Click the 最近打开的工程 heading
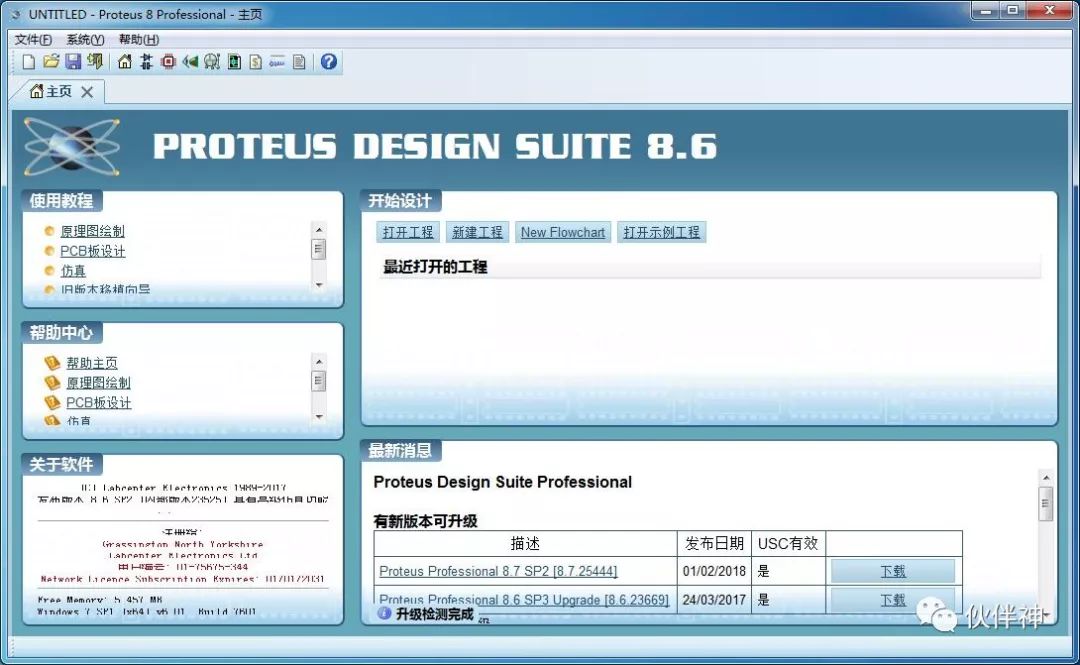The height and width of the screenshot is (665, 1080). tap(435, 267)
